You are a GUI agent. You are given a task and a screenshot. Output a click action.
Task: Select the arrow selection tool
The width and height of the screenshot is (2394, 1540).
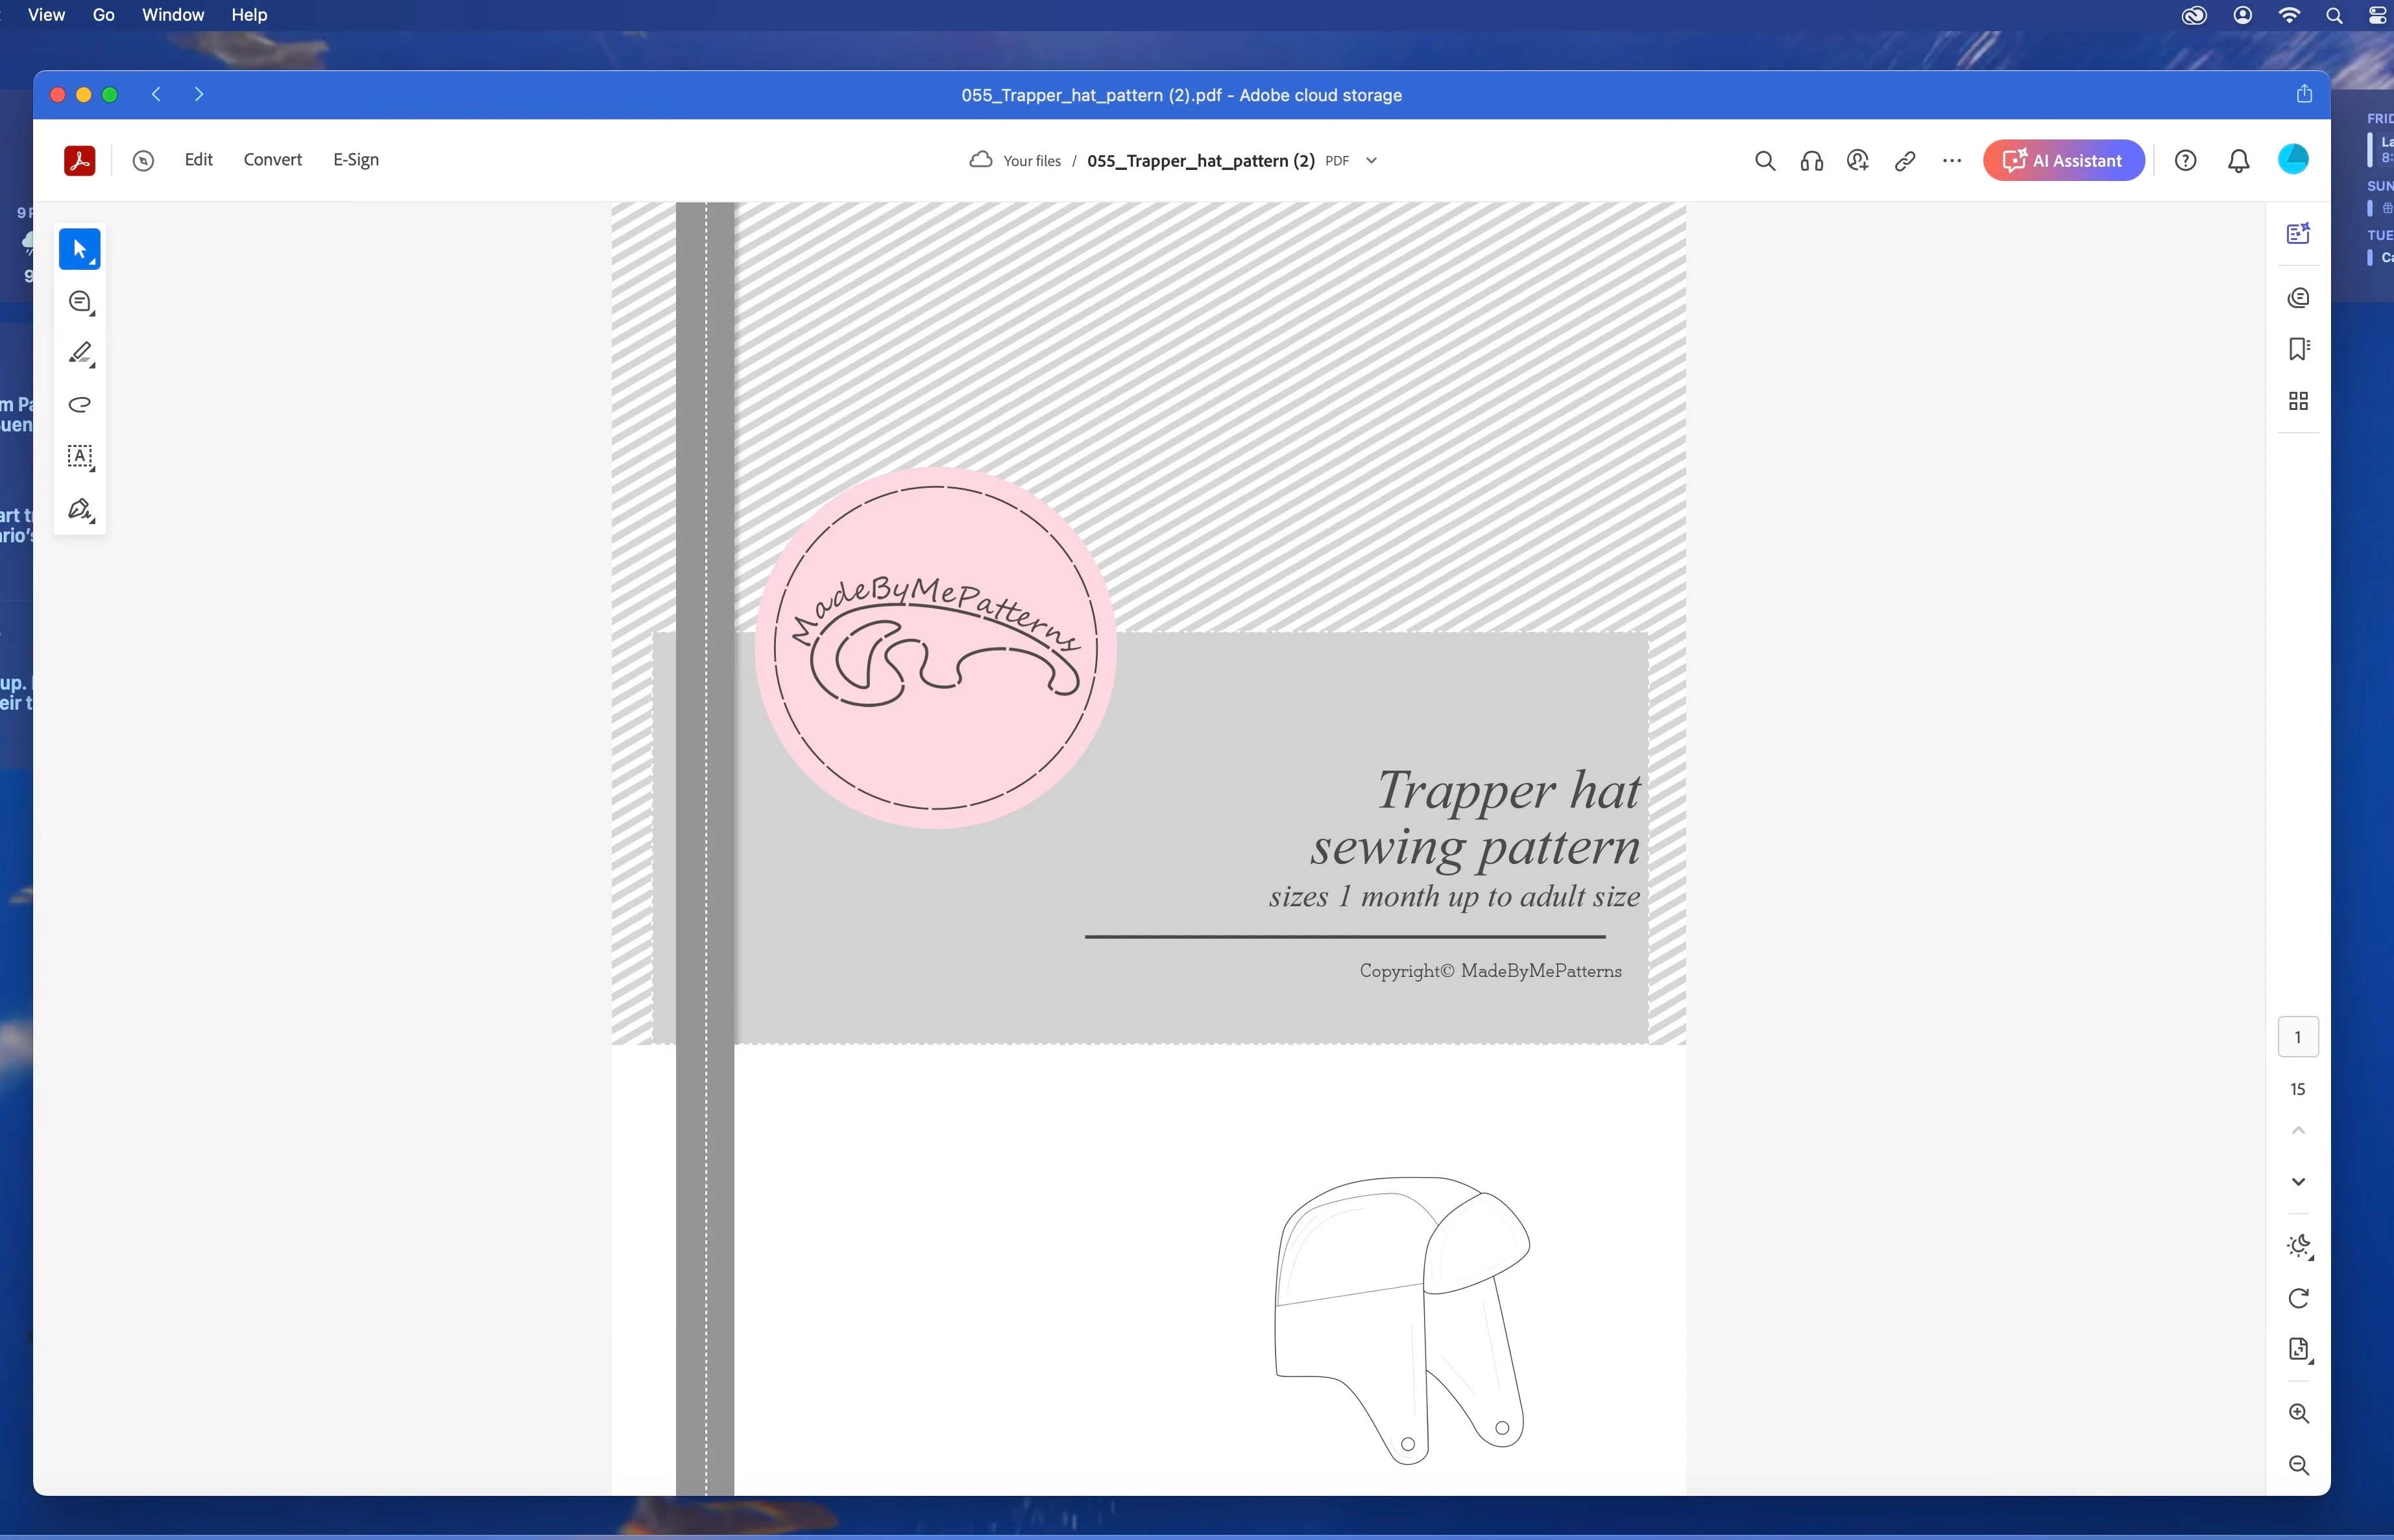click(79, 249)
